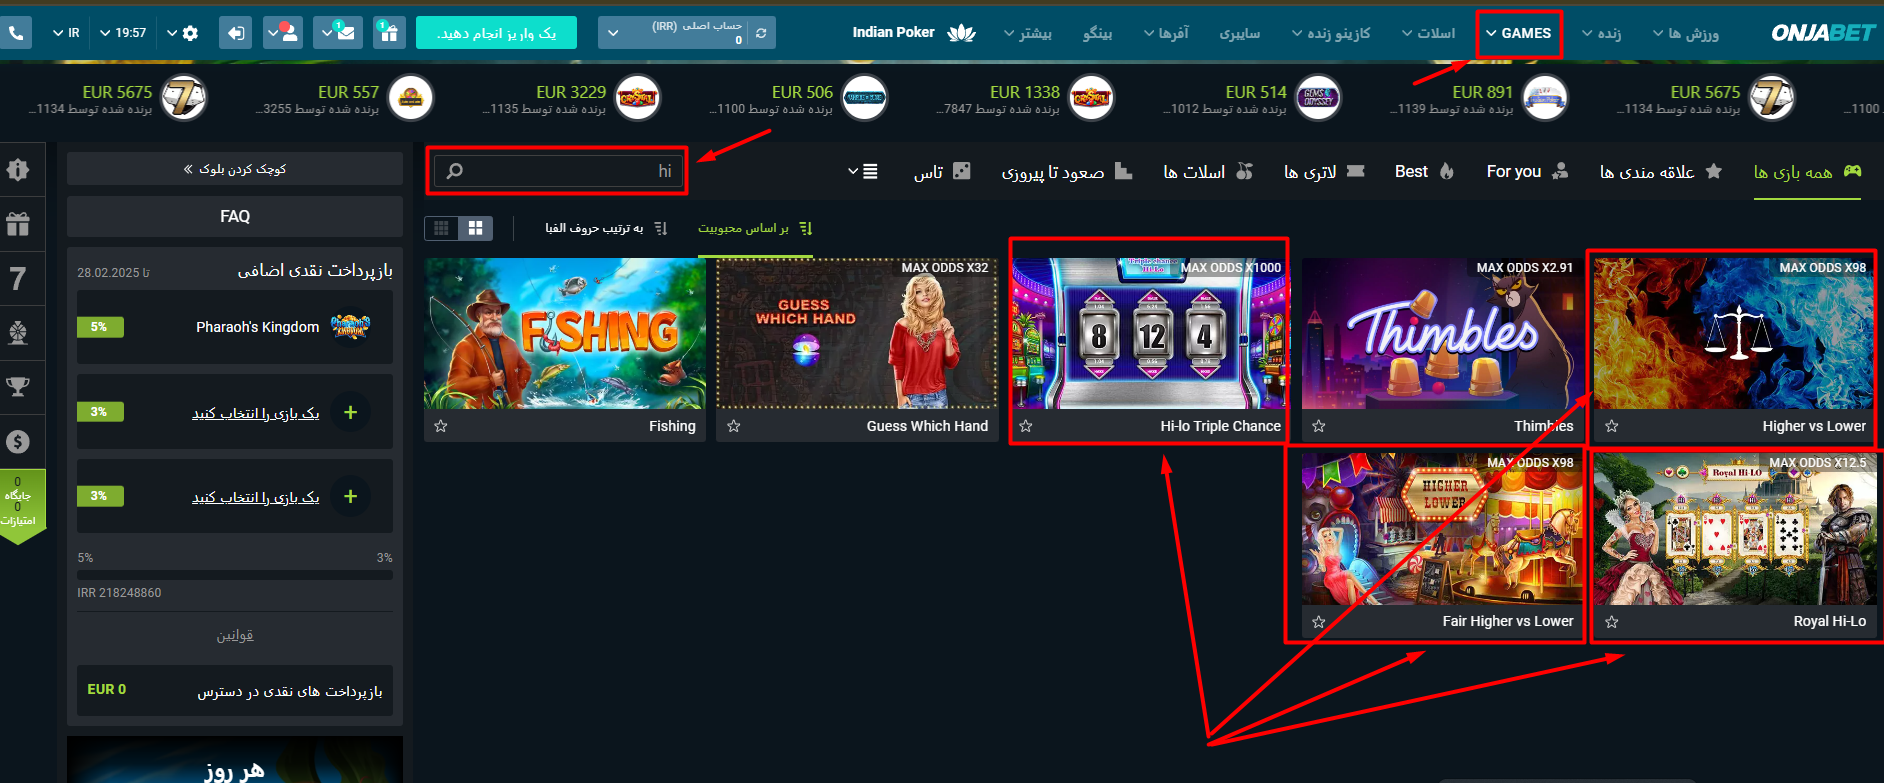
Task: Expand the بیشتر menu
Action: pyautogui.click(x=1028, y=33)
